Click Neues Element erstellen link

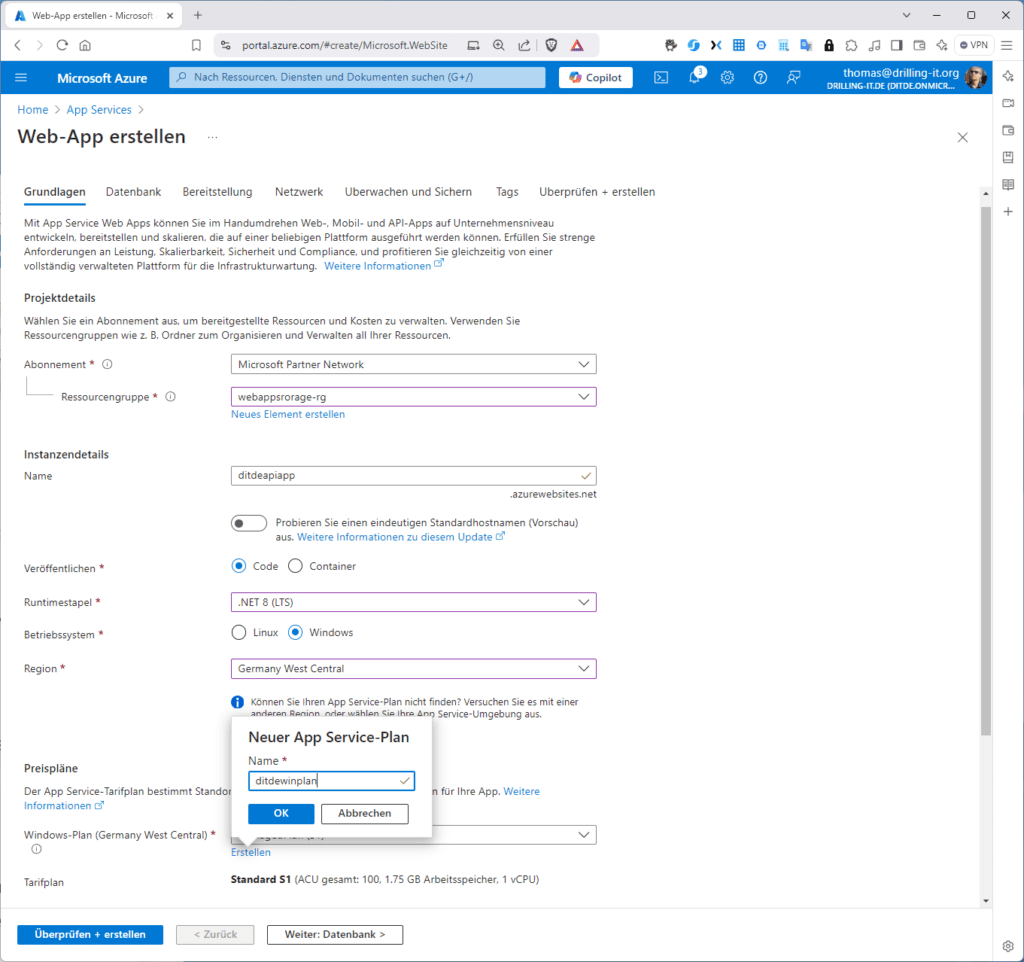pos(288,414)
